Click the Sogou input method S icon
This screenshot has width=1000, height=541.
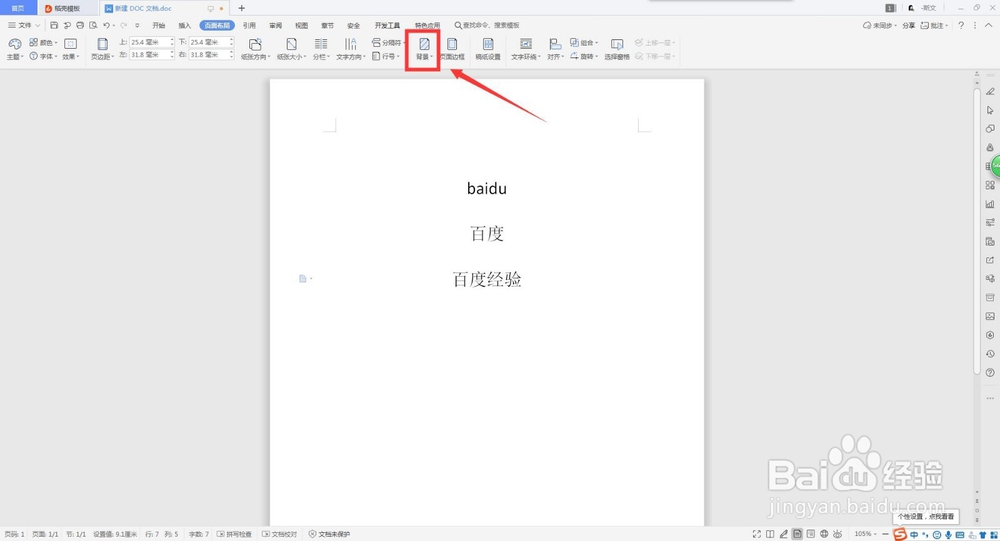click(900, 534)
